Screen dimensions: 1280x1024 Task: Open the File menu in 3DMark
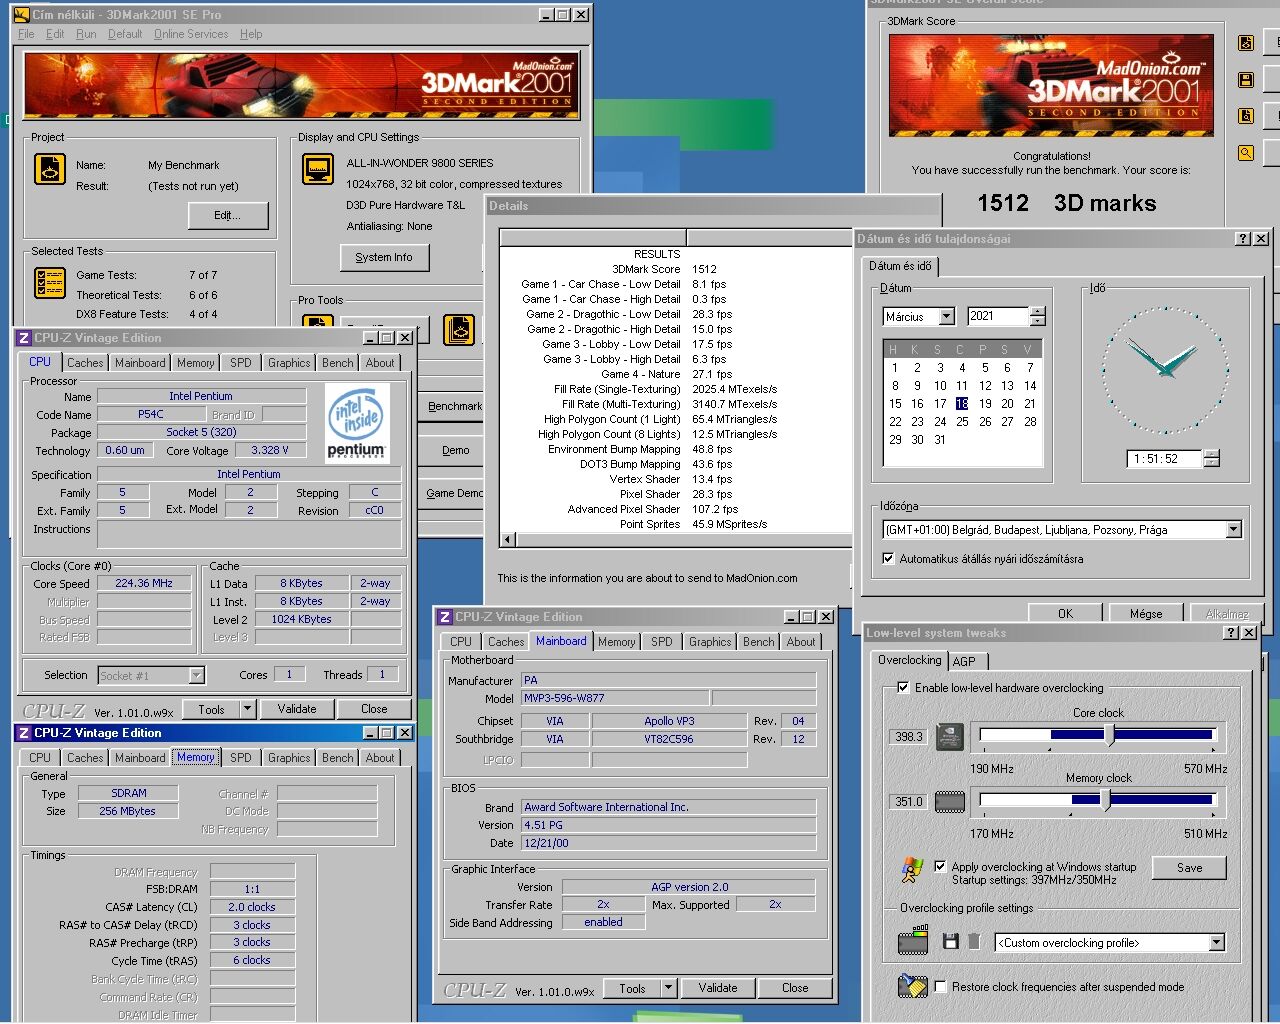pos(26,34)
